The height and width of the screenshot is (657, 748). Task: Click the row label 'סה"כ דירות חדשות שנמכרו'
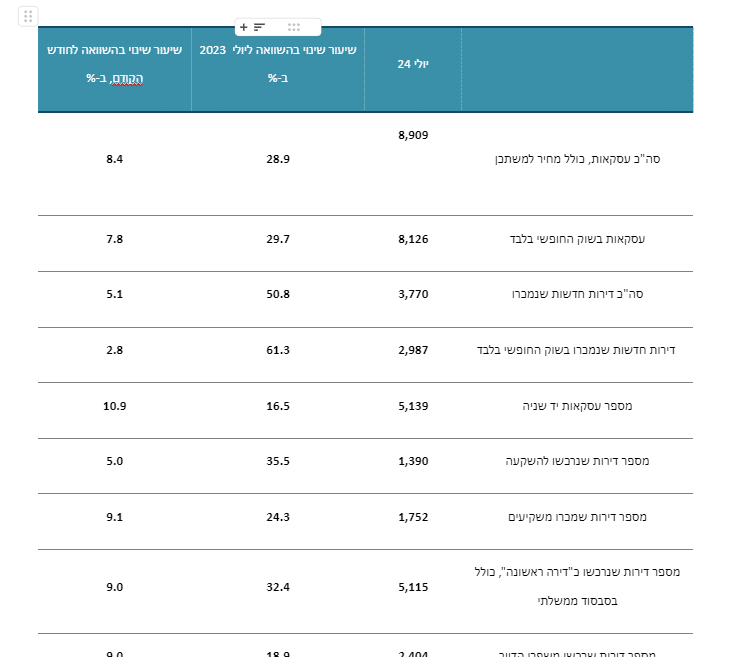(577, 294)
